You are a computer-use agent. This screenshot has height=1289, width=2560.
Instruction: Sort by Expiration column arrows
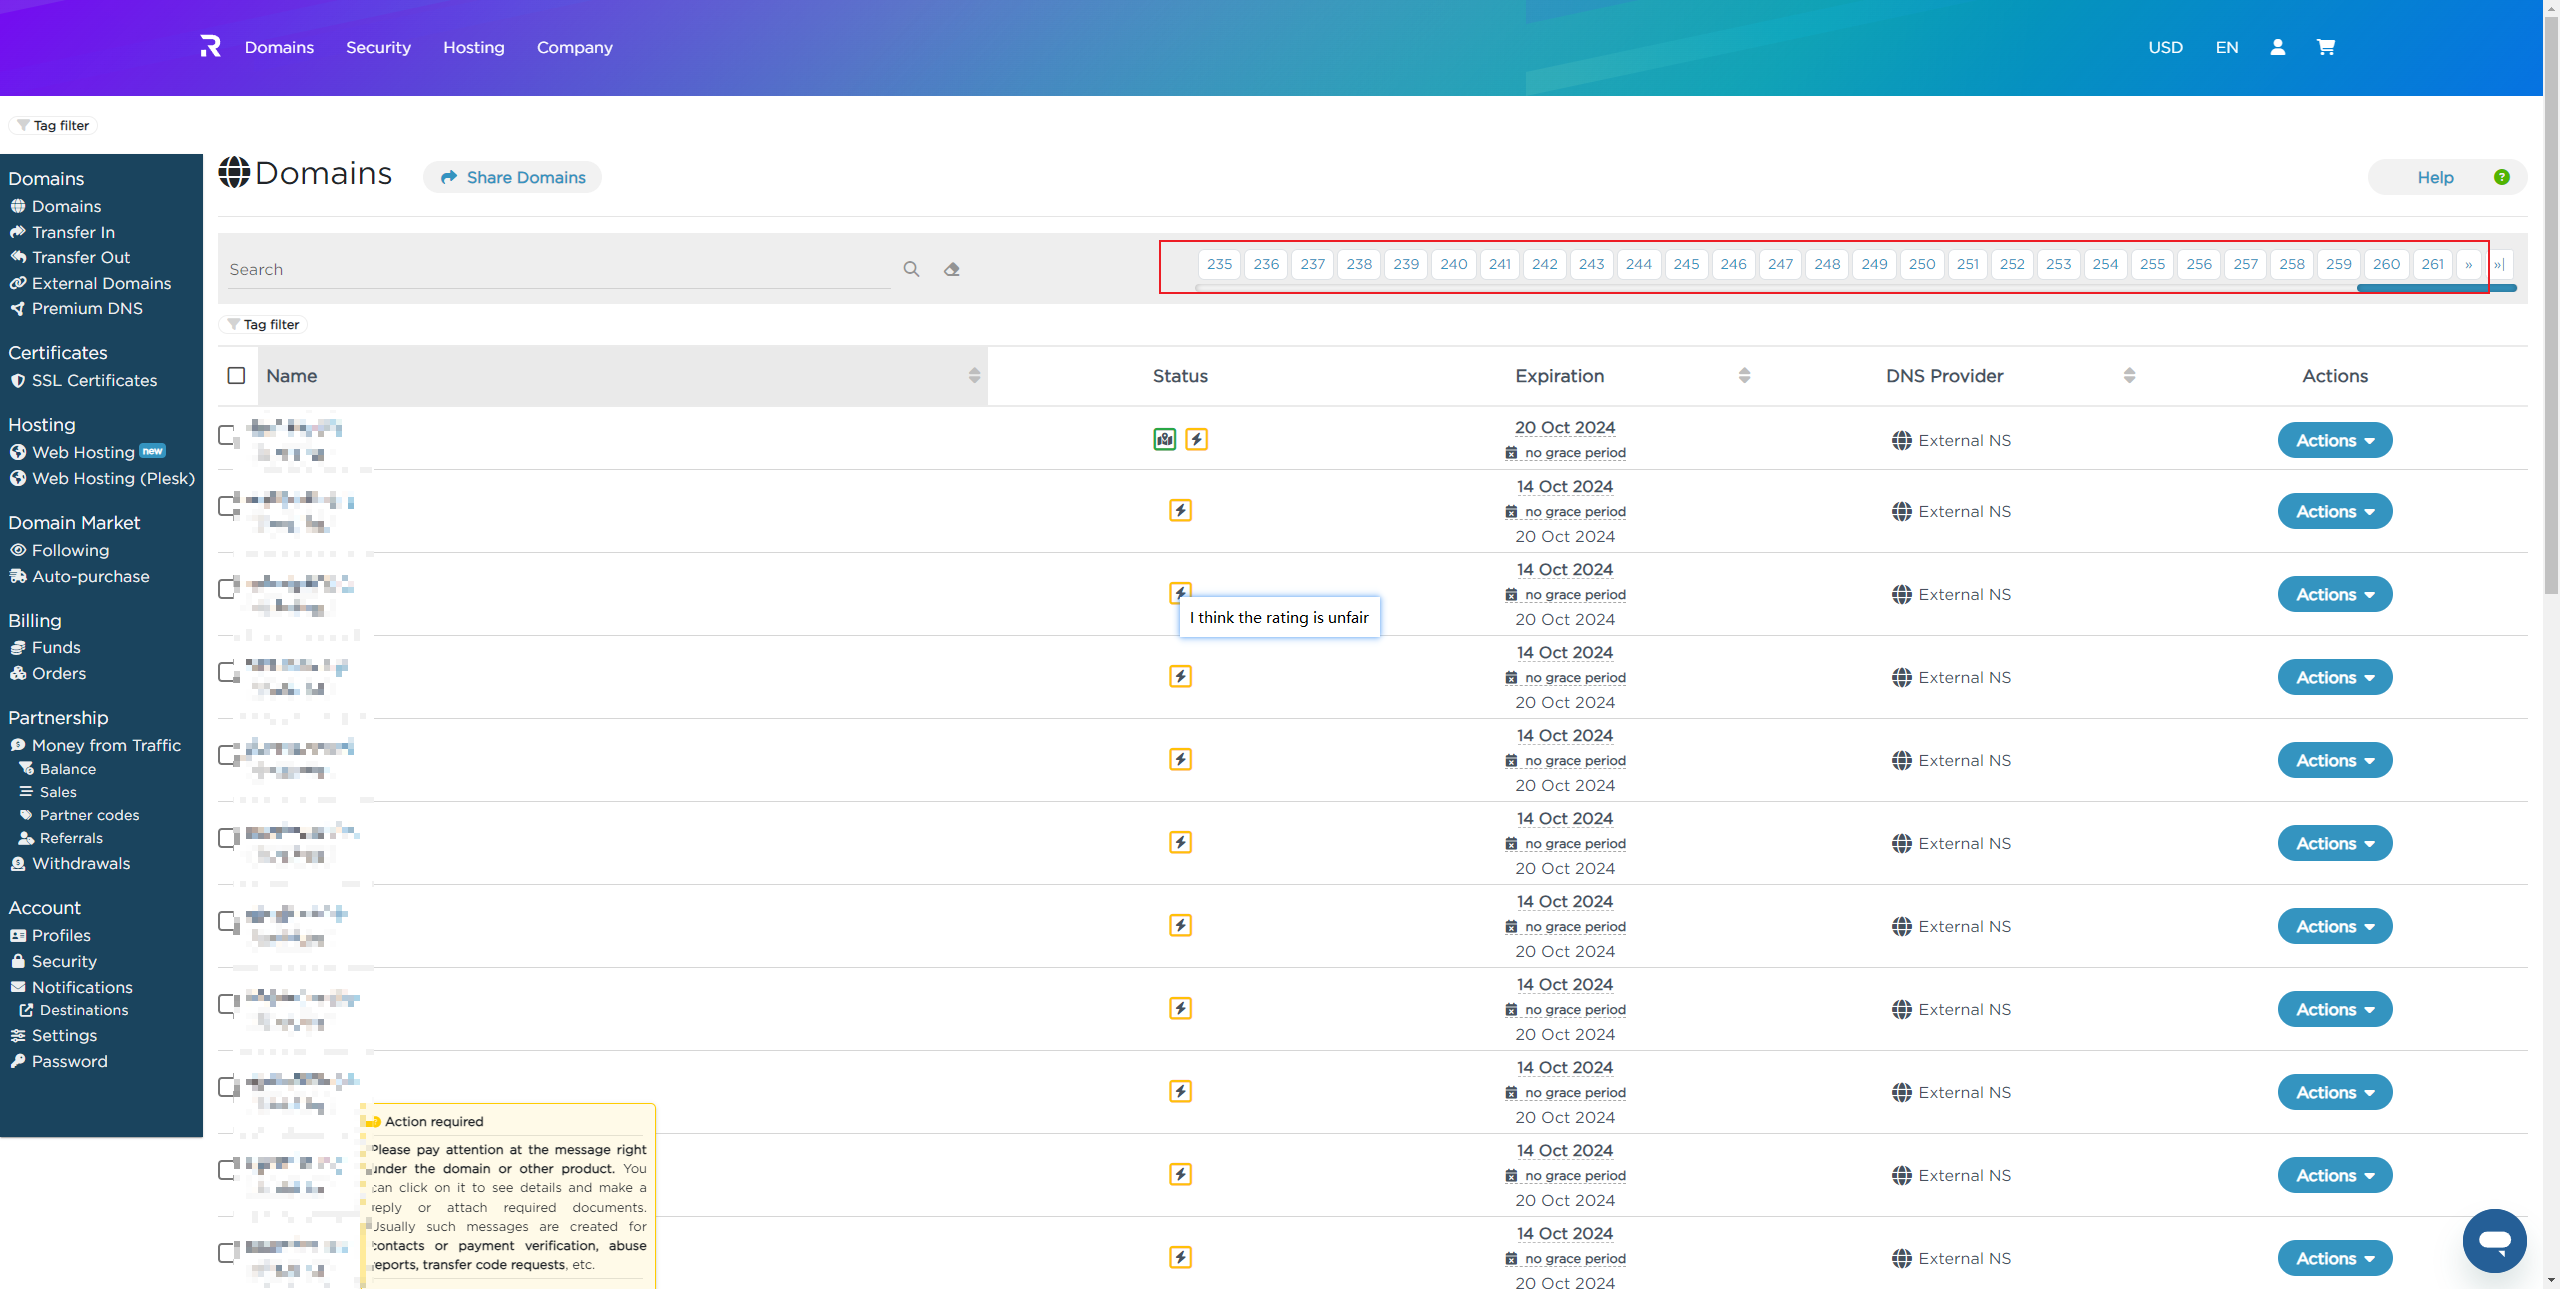click(1744, 376)
